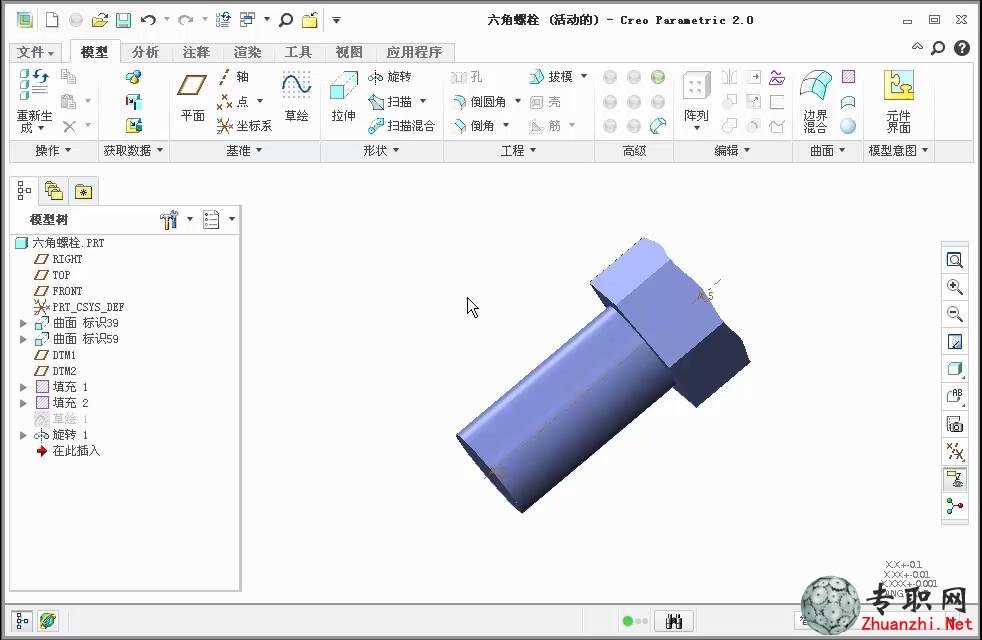
Task: Create a datum 轴 axis
Action: click(x=234, y=77)
